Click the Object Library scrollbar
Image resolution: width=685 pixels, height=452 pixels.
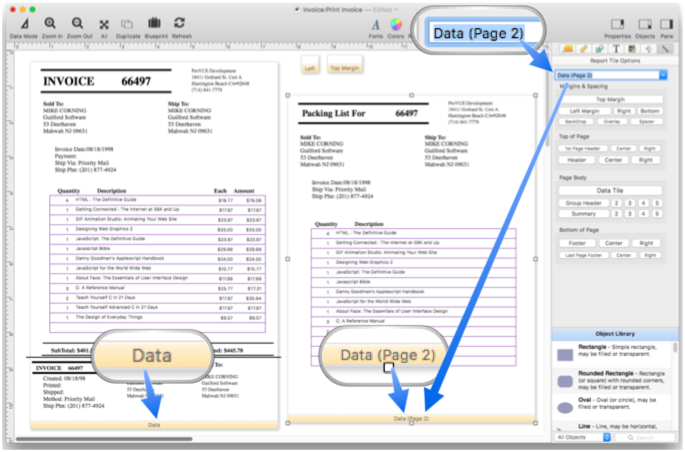676,347
